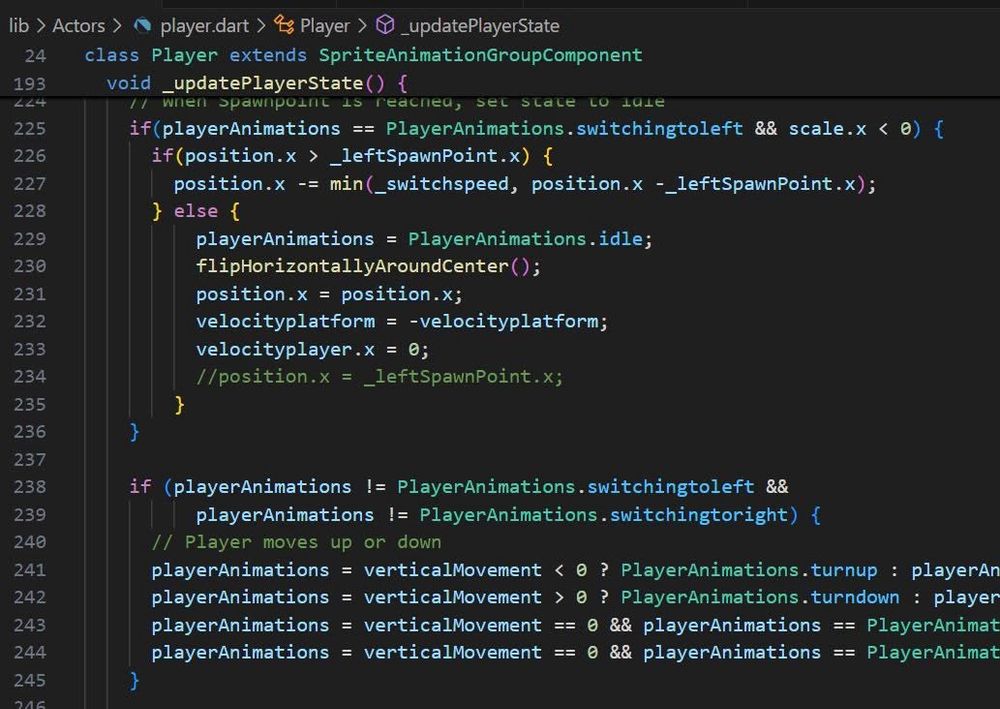This screenshot has width=1000, height=709.
Task: Click '-velocityplatform' on line 232
Action: (x=503, y=321)
